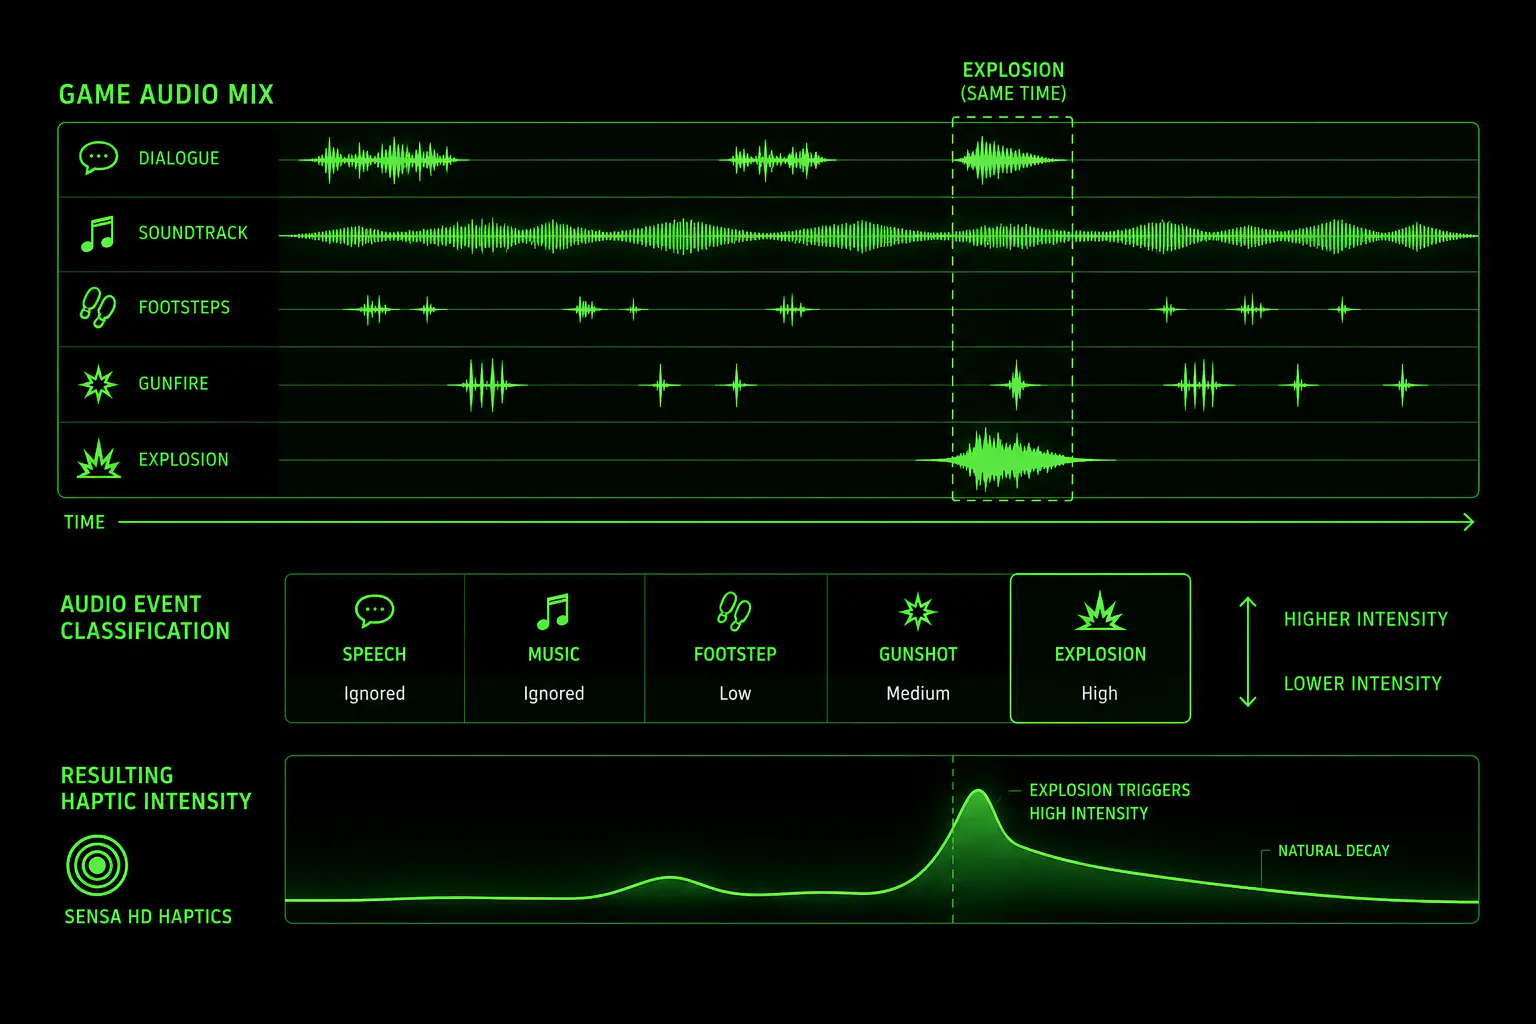Click the peak of the haptic intensity curve
Viewport: 1536px width, 1024px height.
pos(979,792)
